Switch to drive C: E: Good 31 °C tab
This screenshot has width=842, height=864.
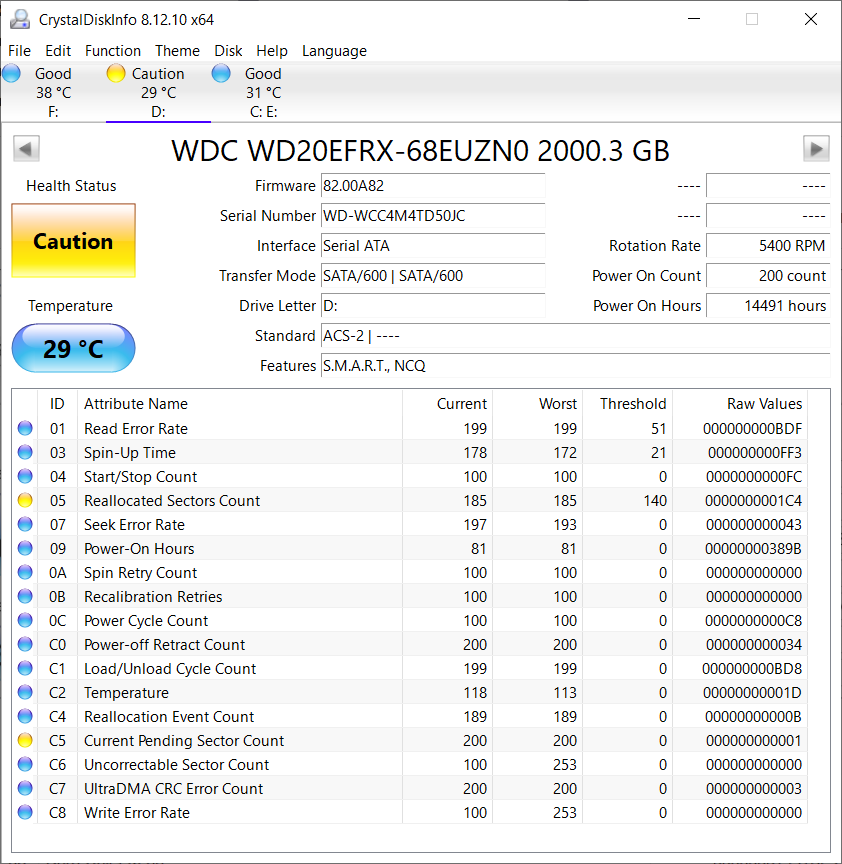(x=263, y=92)
